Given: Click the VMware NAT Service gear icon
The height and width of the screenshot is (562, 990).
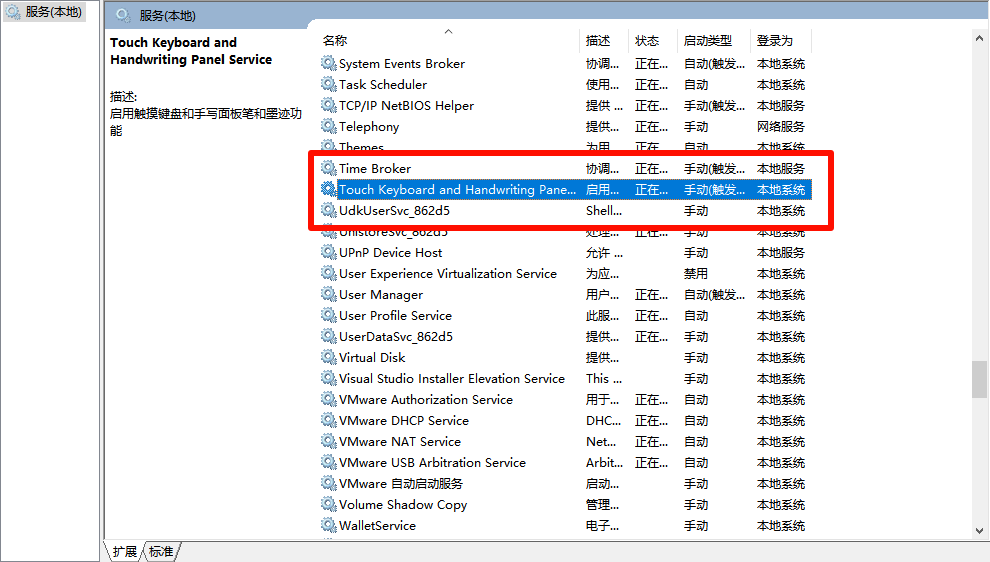Looking at the screenshot, I should point(329,442).
